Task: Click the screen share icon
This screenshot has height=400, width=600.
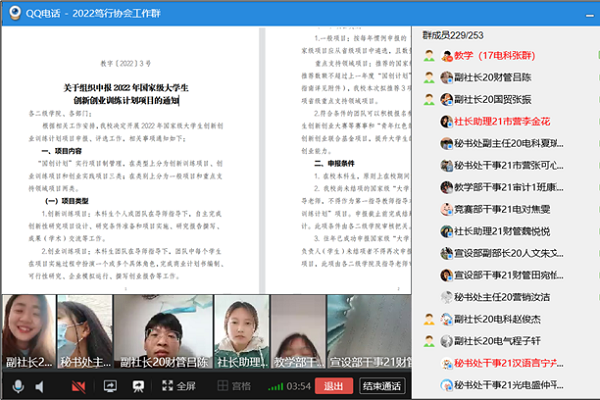Action: (110, 386)
